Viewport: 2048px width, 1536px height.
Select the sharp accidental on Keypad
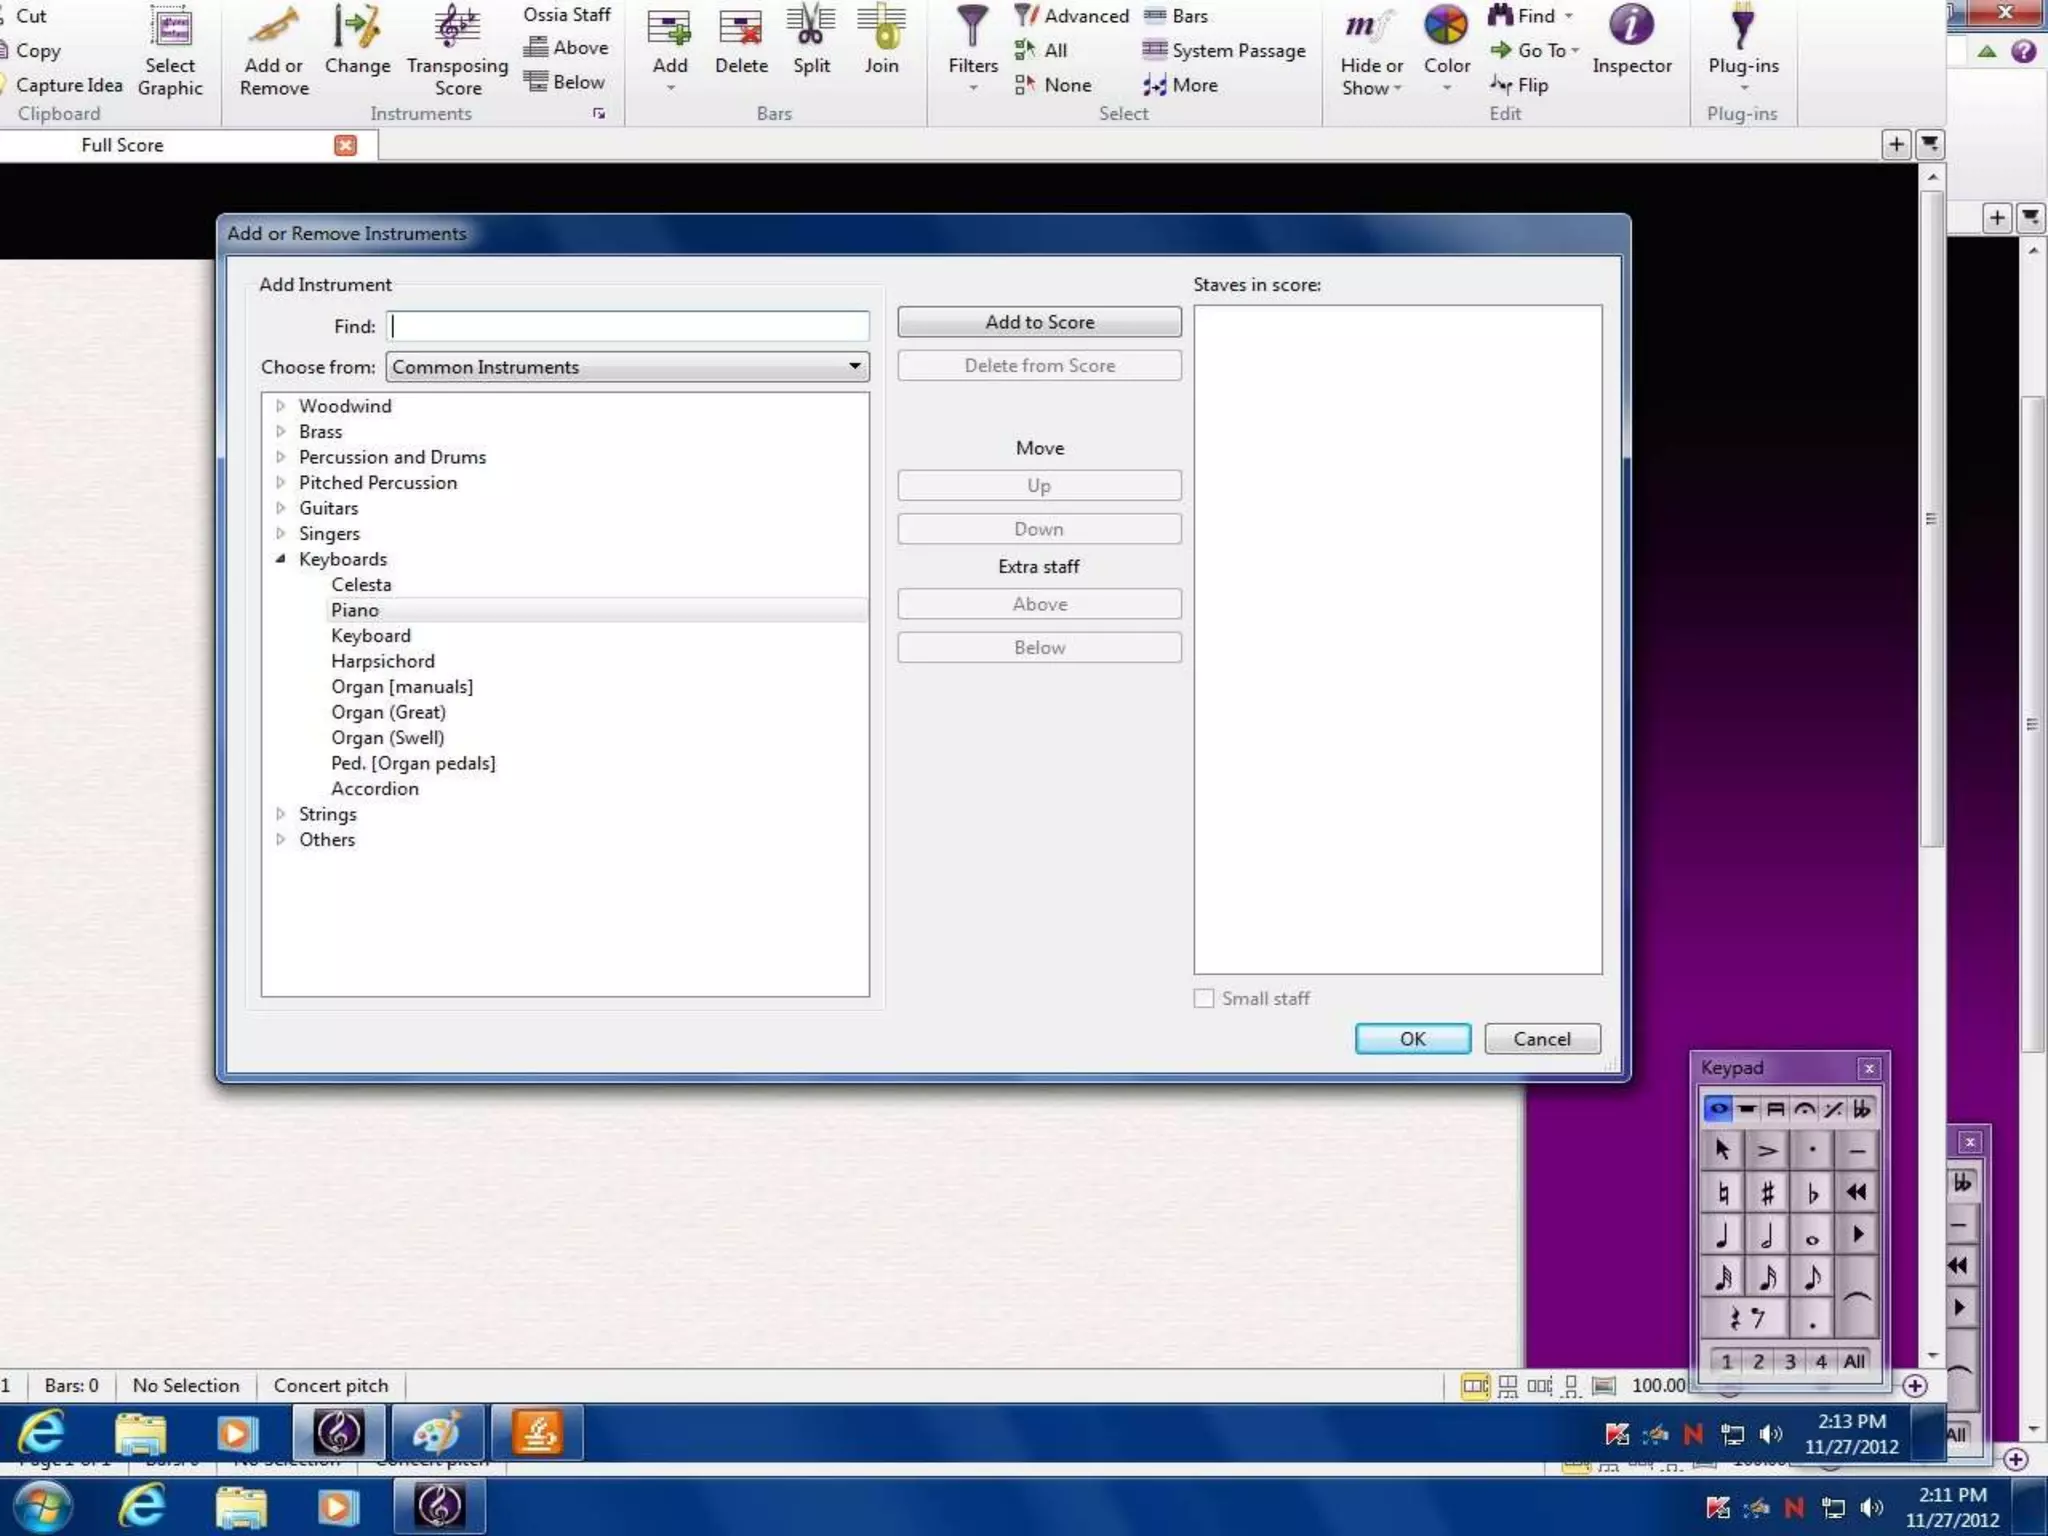pos(1767,1192)
